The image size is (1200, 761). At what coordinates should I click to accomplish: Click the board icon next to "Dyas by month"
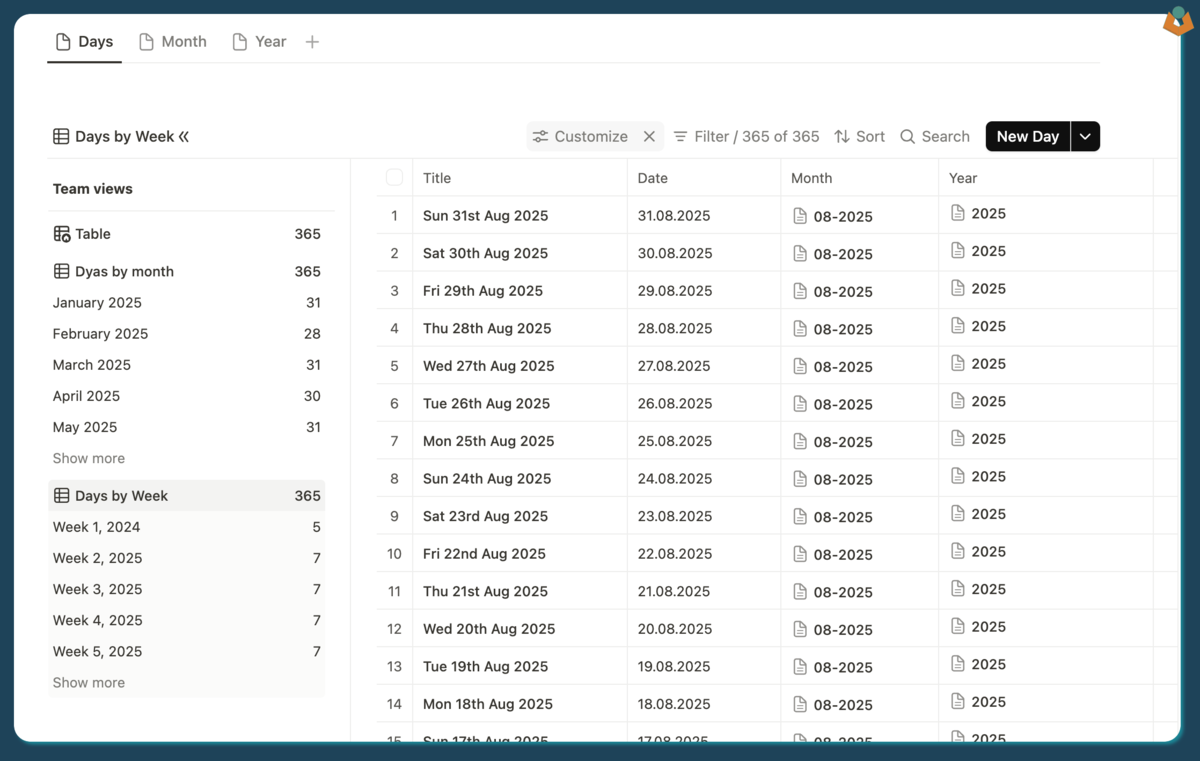pos(62,271)
